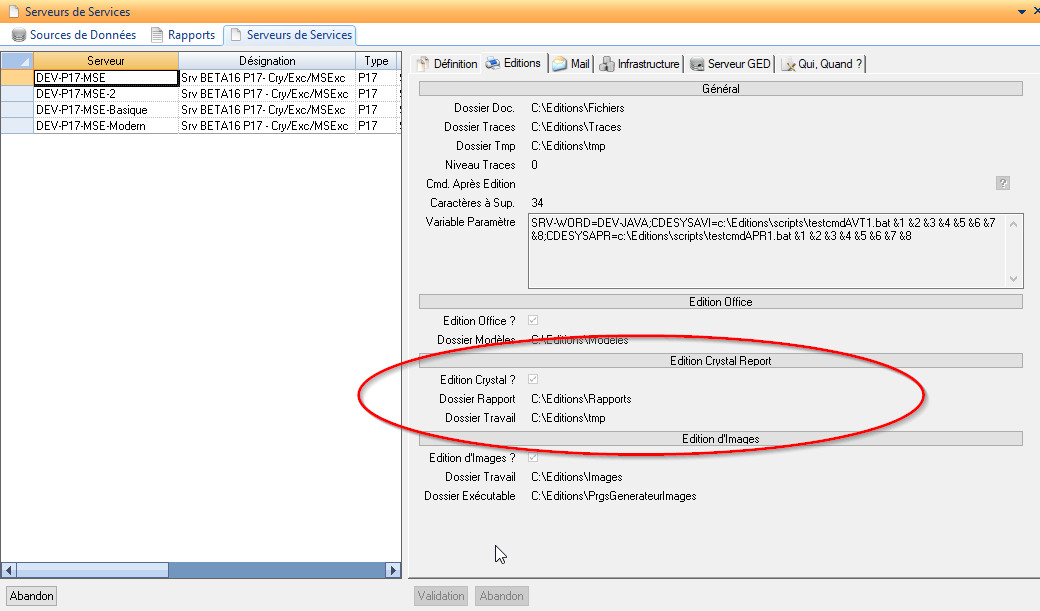The image size is (1040, 611).
Task: Click the Infrastructure tab icon
Action: click(x=606, y=64)
